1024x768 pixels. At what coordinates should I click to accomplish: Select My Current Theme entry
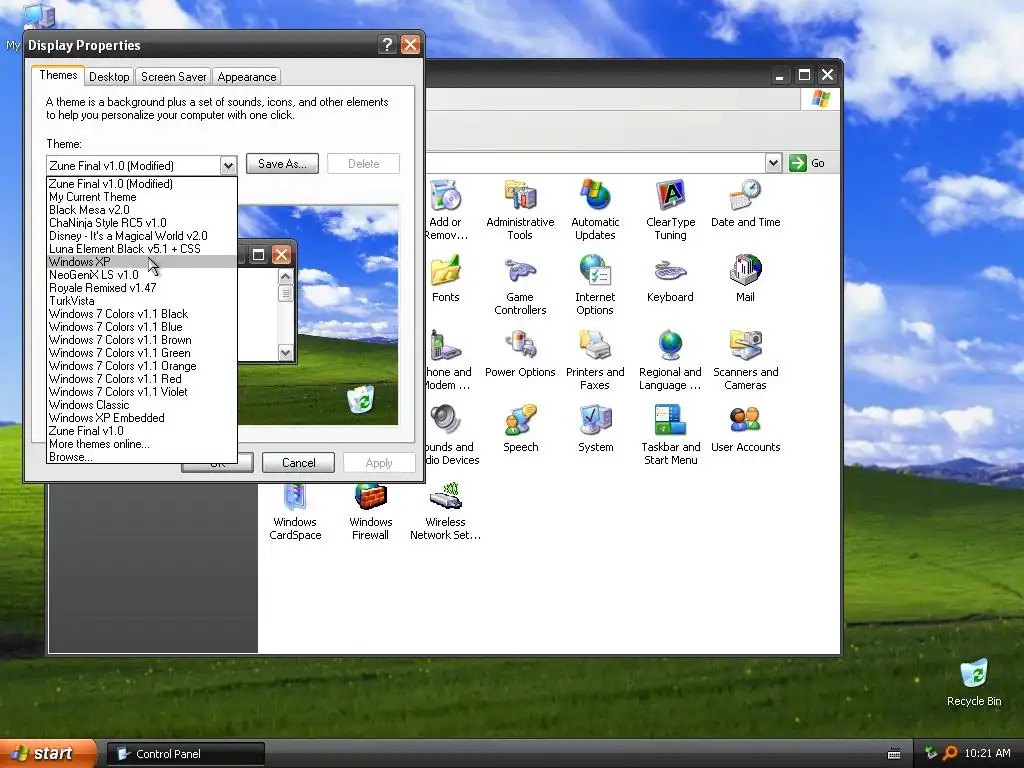142,197
